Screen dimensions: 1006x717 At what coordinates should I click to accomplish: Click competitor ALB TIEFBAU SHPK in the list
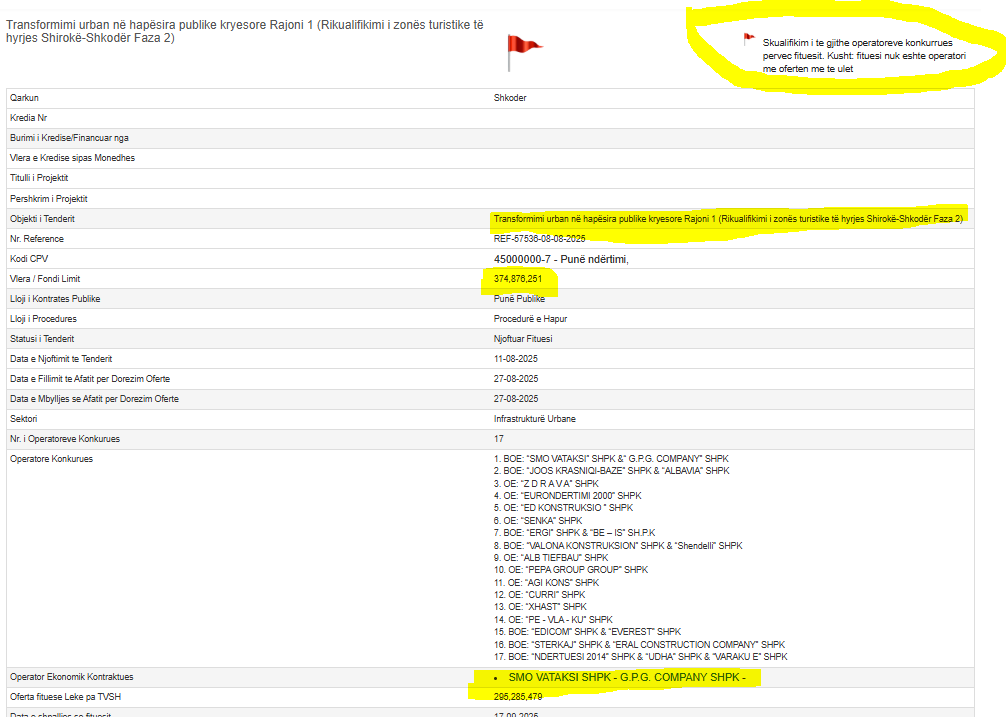(551, 557)
